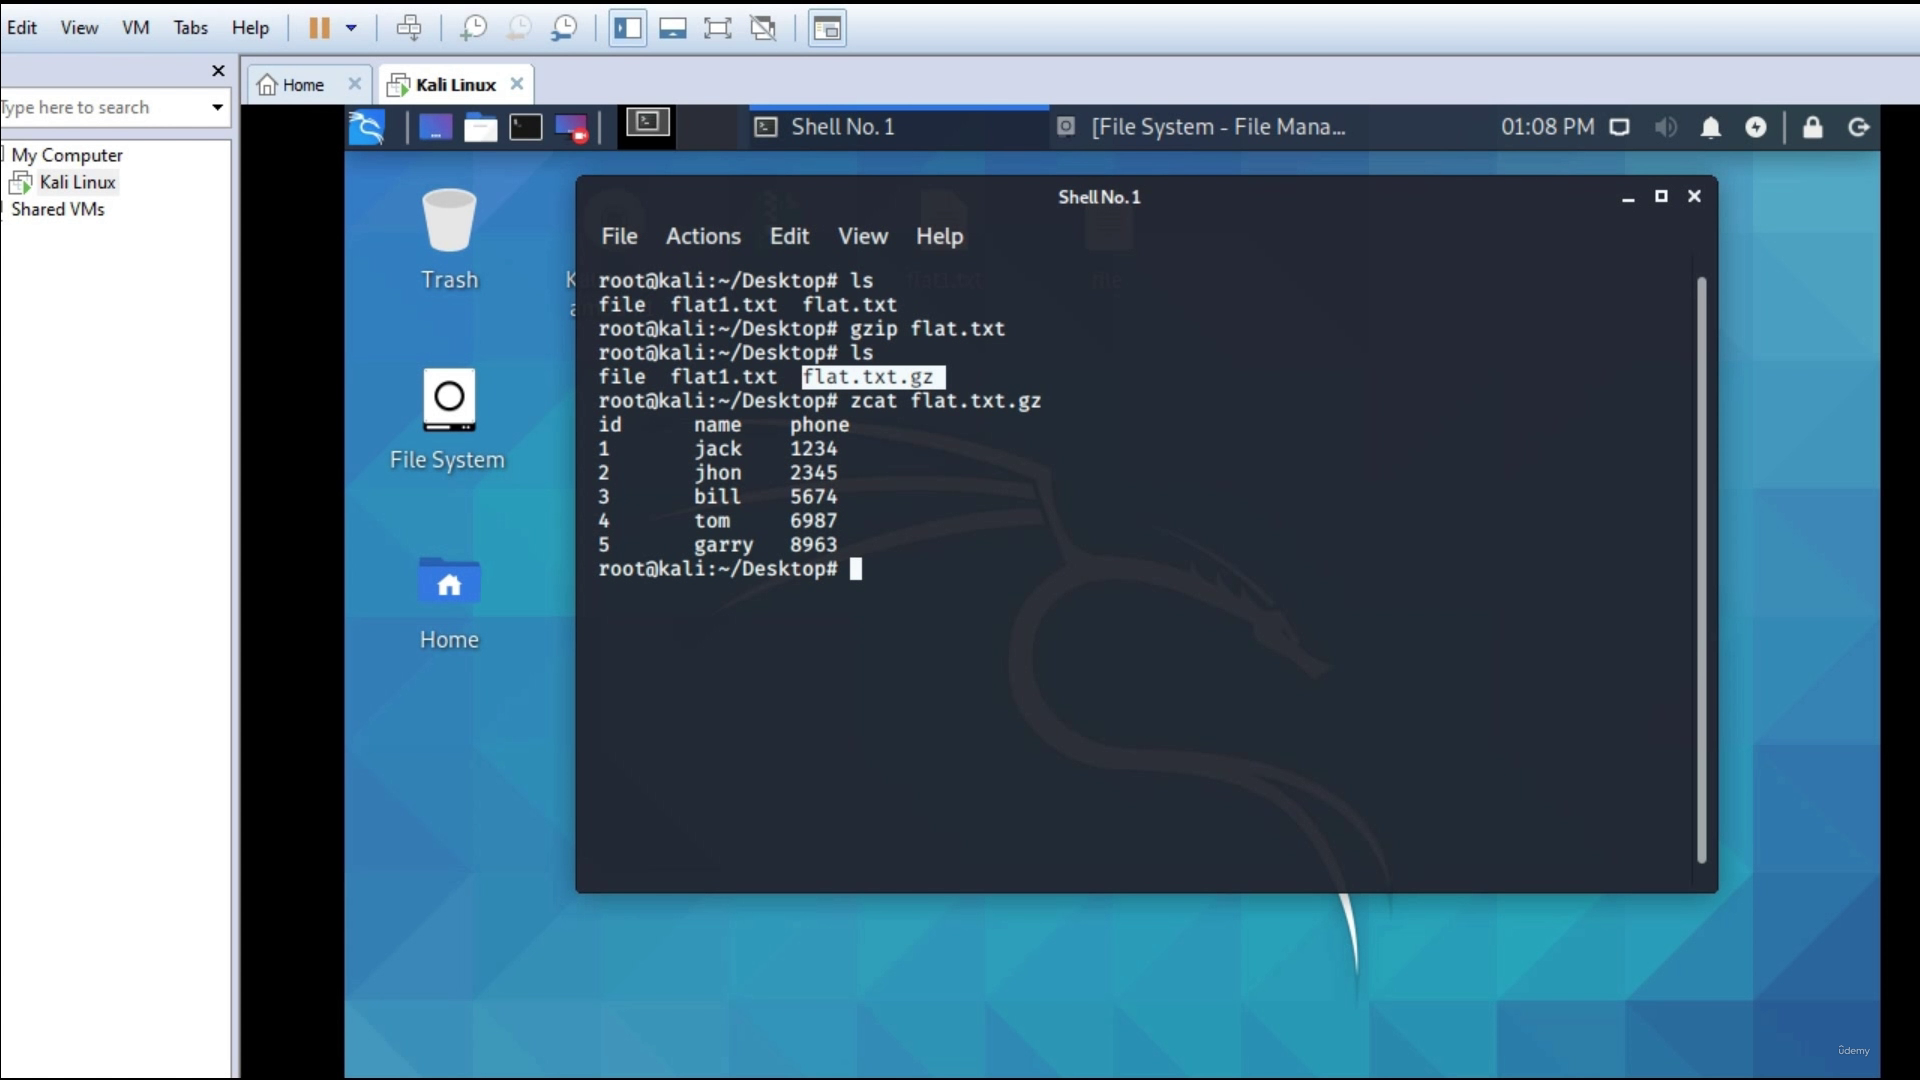Click the terminal scrollbar
This screenshot has height=1080, width=1920.
tap(1702, 570)
